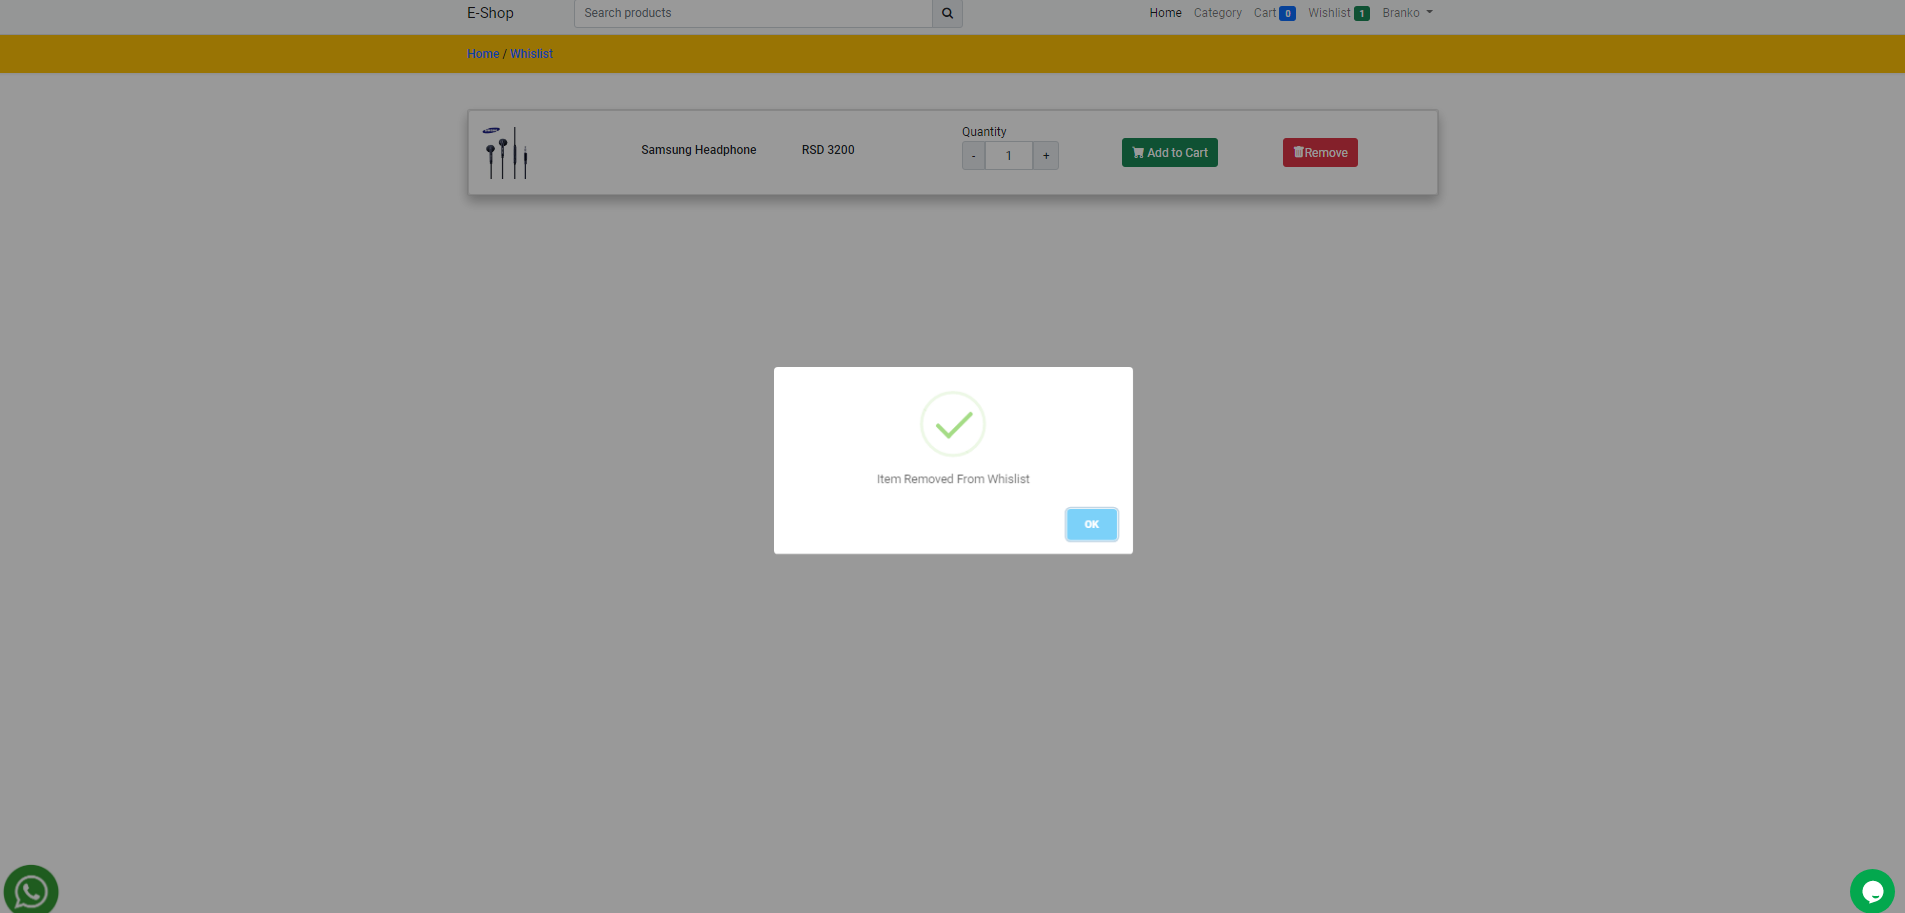This screenshot has width=1905, height=913.
Task: Open the Wishlist with the 1 badge
Action: click(x=1336, y=12)
